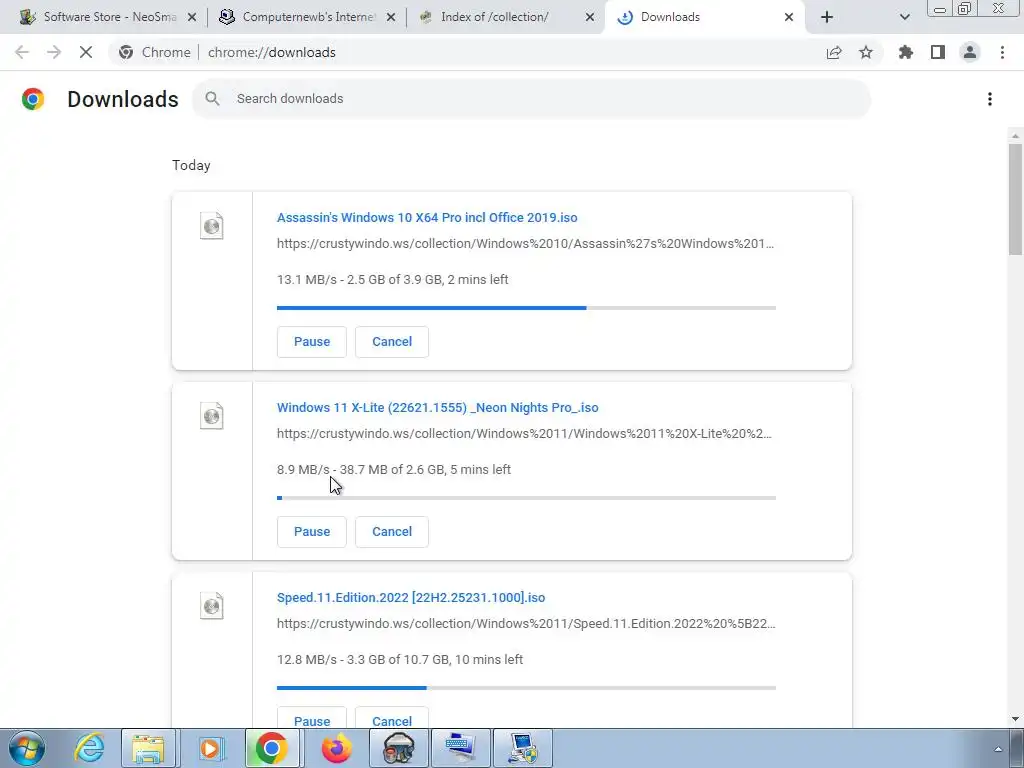The width and height of the screenshot is (1024, 768).
Task: Close the Computernewb's Internet tab
Action: point(391,17)
